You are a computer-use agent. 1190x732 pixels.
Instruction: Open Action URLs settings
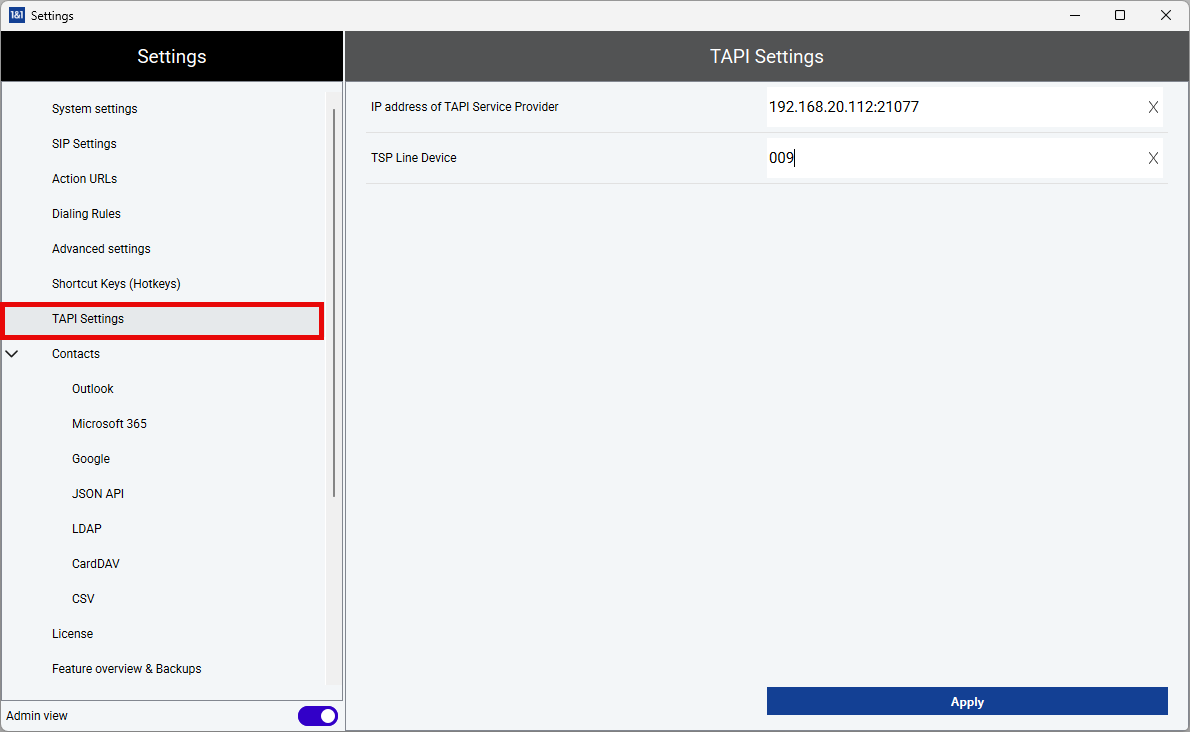(84, 179)
